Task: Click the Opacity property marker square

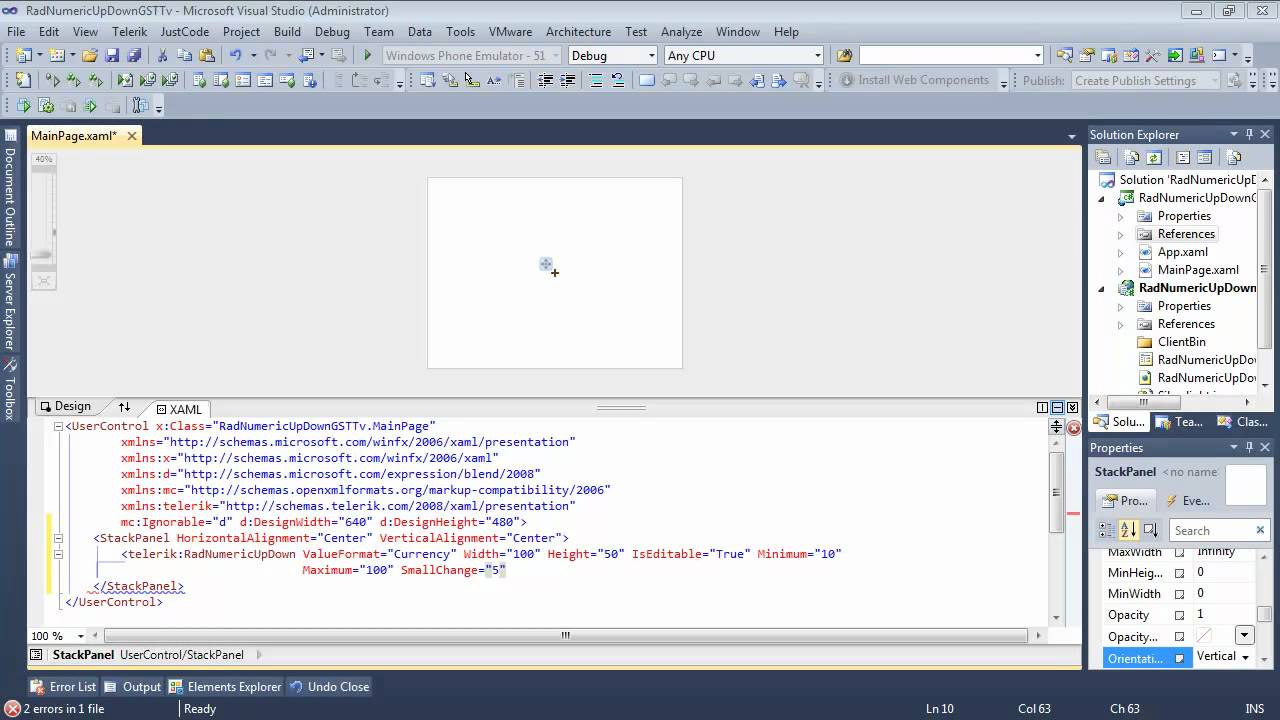Action: 1179,615
